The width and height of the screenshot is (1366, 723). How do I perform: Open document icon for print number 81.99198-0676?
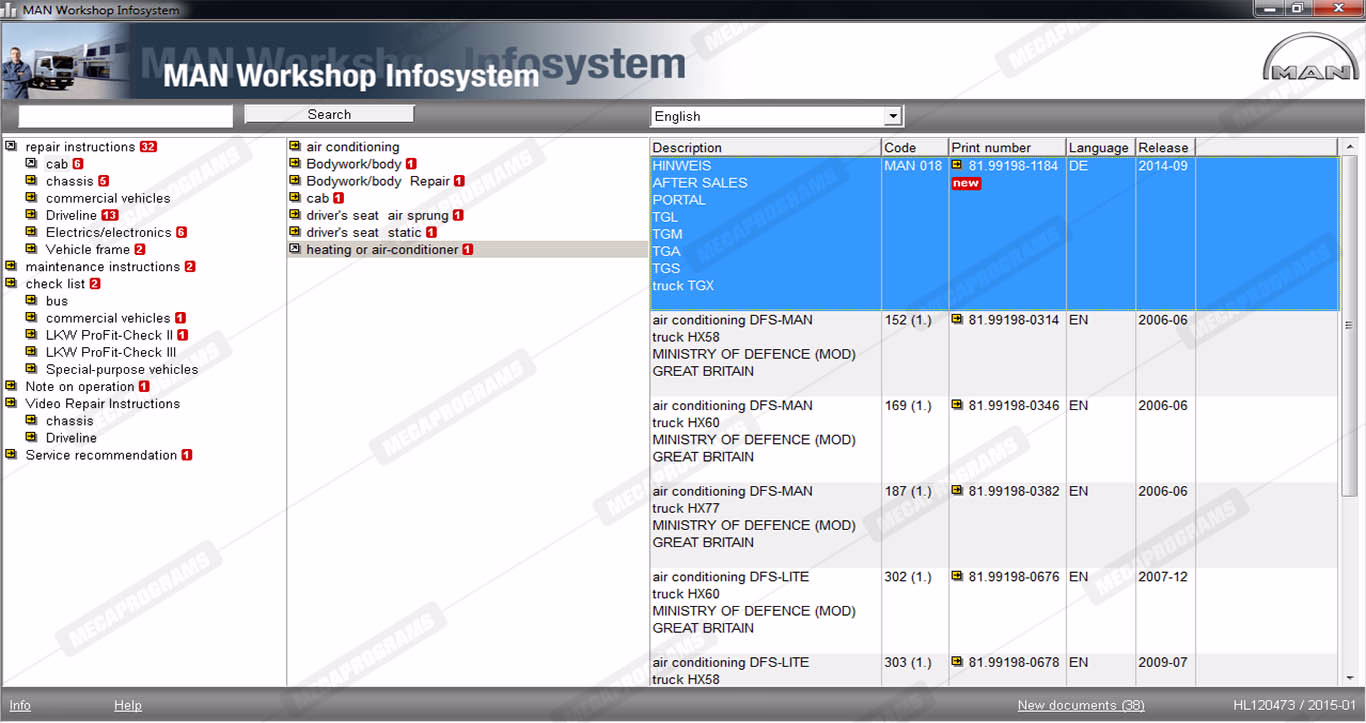(x=957, y=576)
